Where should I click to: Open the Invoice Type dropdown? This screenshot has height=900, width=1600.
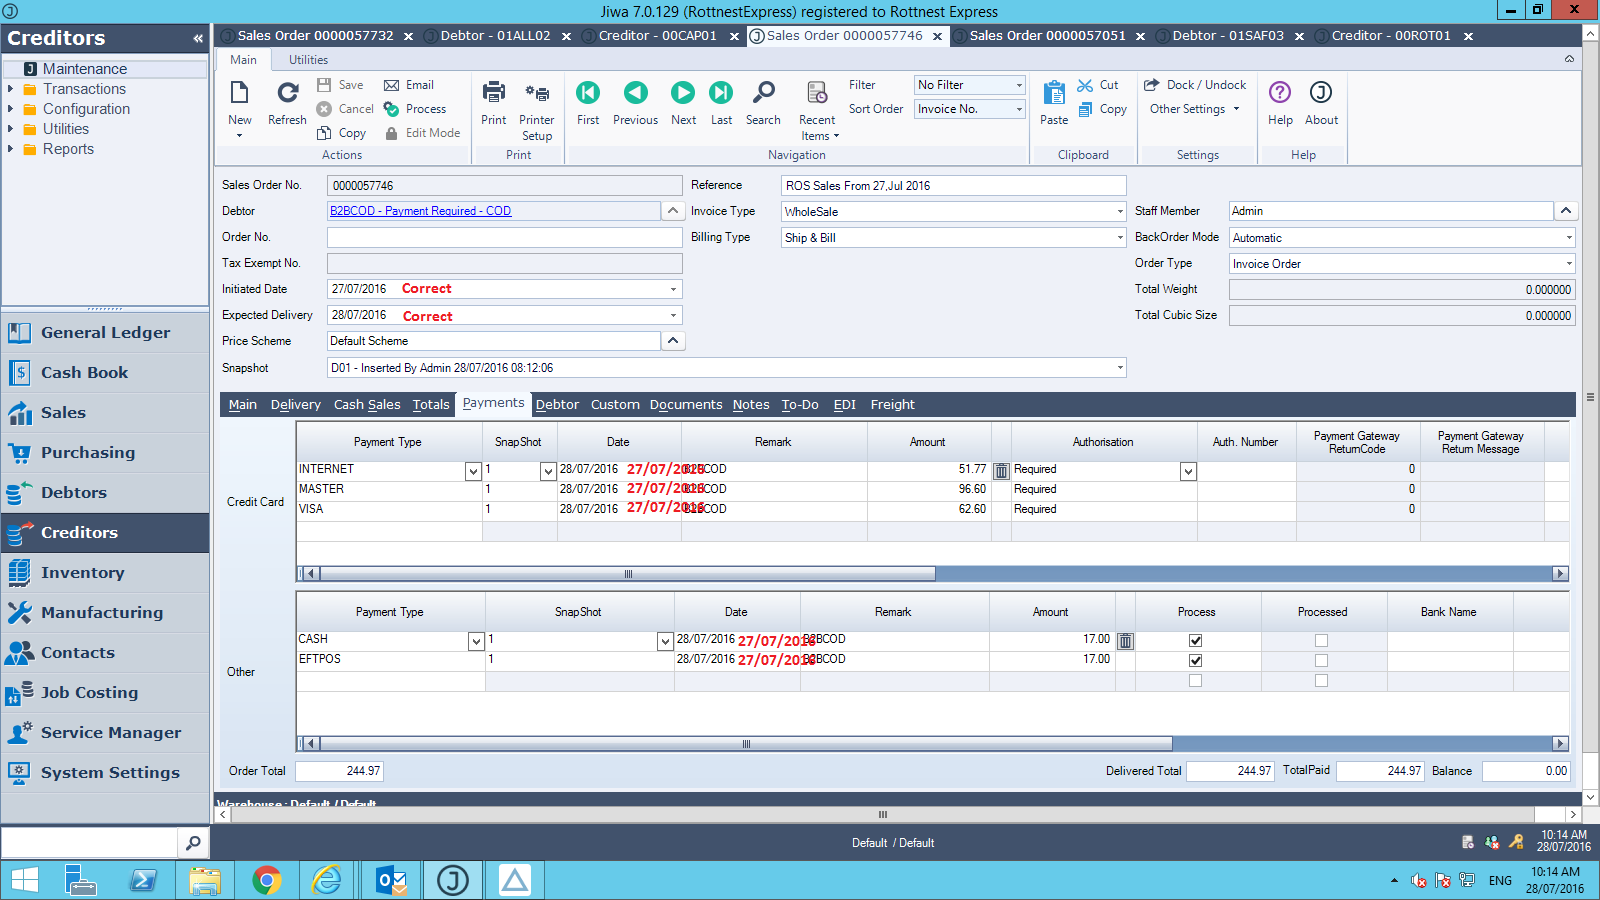click(1119, 212)
